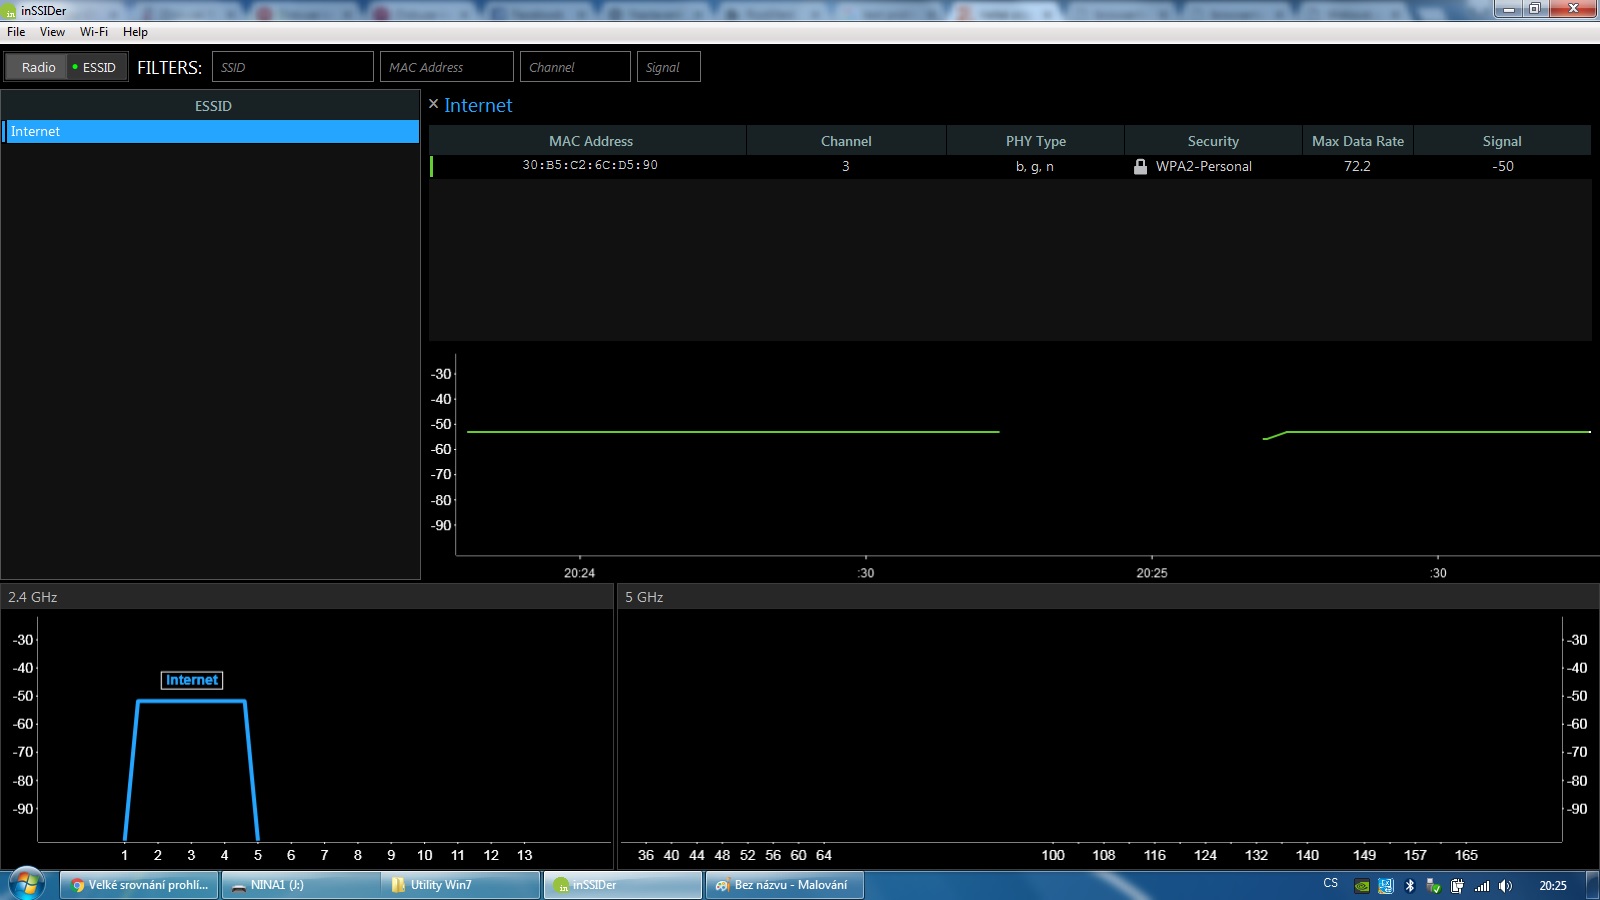Click the lock icon beside WPA2-Personal
1600x900 pixels.
(1140, 166)
